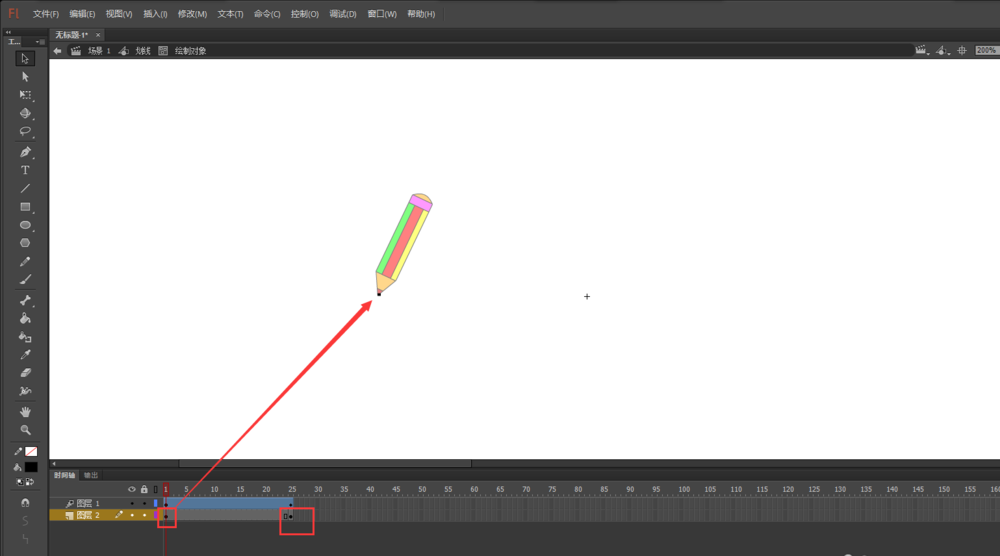1000x556 pixels.
Task: Toggle blue outline swatch of 图层 1
Action: click(x=156, y=504)
